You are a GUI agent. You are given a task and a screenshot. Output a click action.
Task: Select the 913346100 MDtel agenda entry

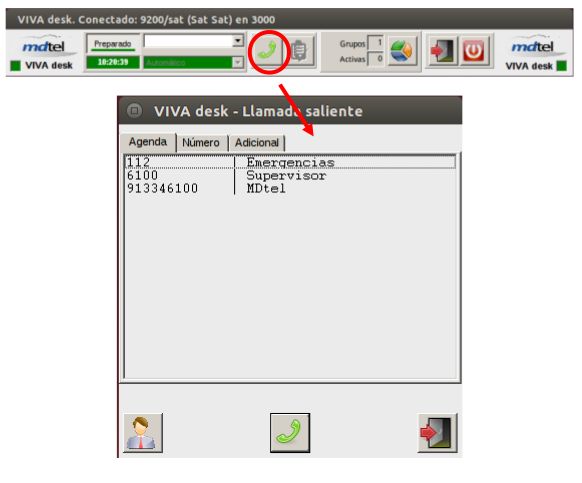coord(290,188)
